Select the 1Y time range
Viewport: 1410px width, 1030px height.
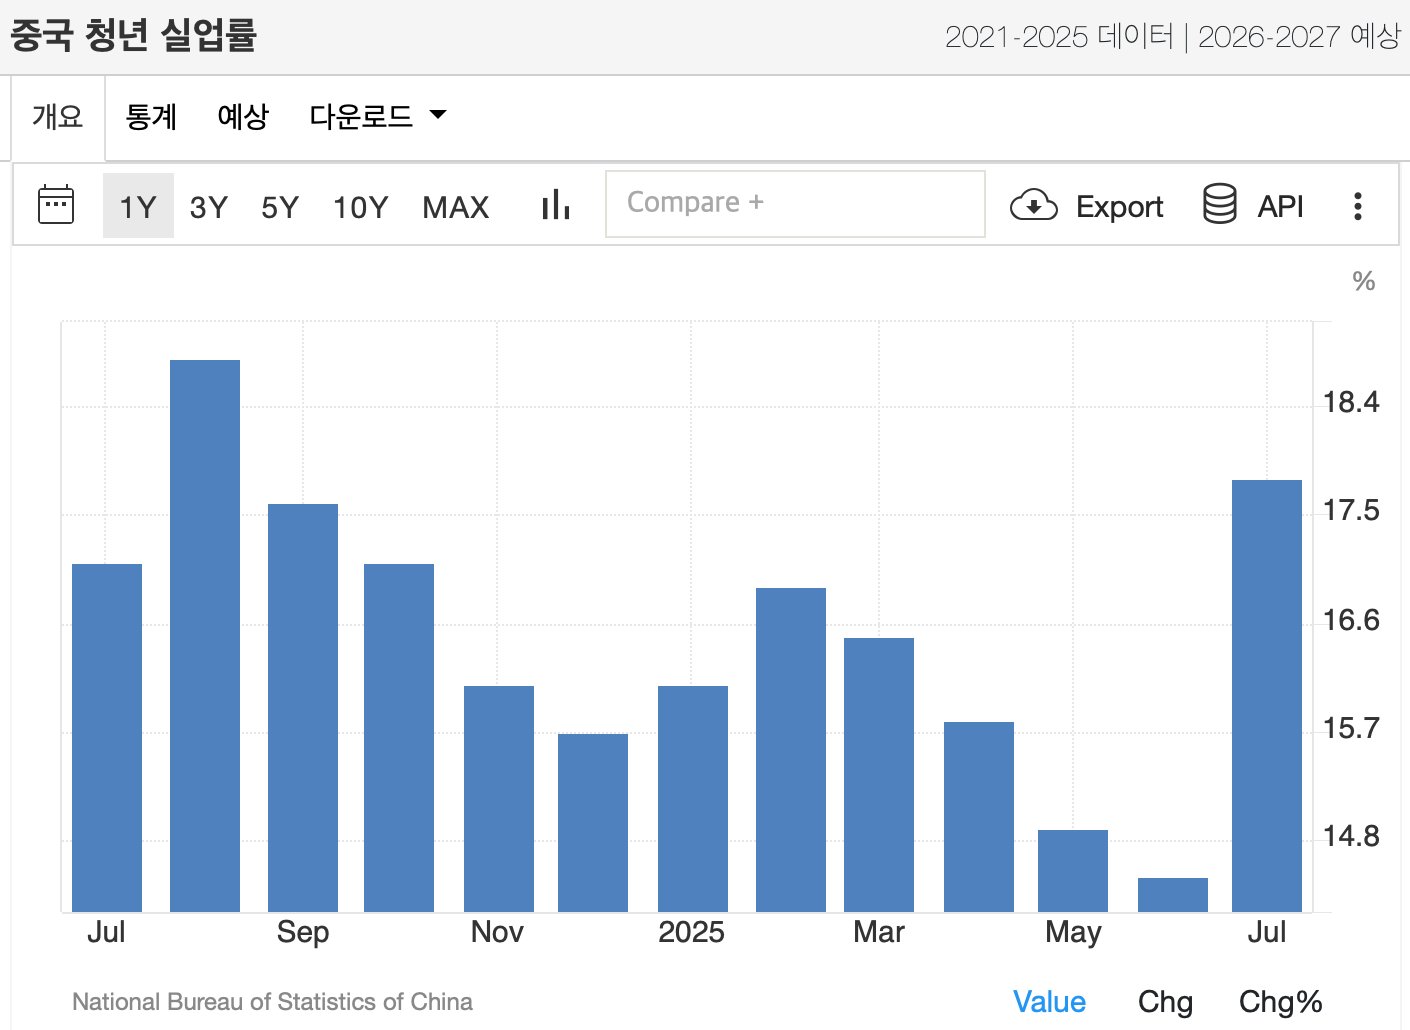click(x=138, y=207)
